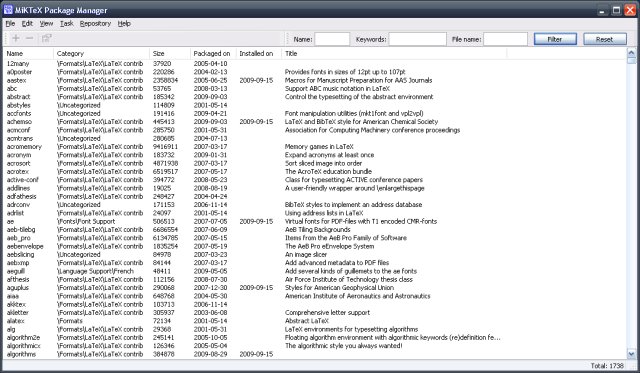Select the adrlist package row
The width and height of the screenshot is (640, 373).
click(x=315, y=213)
